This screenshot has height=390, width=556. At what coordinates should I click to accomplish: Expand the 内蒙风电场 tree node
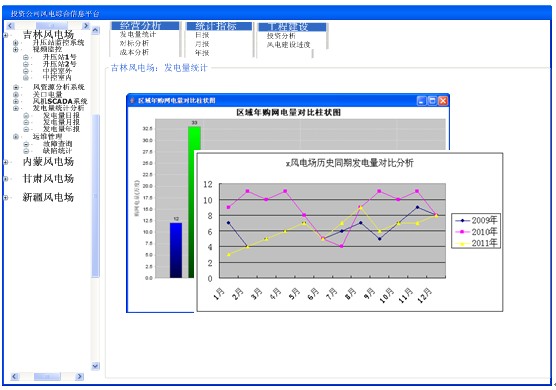(6, 162)
